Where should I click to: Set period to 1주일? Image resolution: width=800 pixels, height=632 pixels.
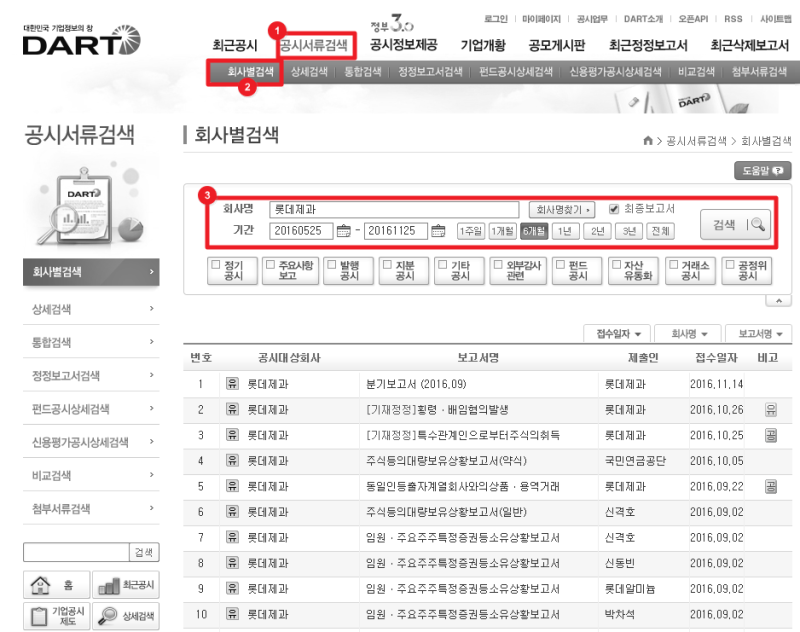point(470,231)
